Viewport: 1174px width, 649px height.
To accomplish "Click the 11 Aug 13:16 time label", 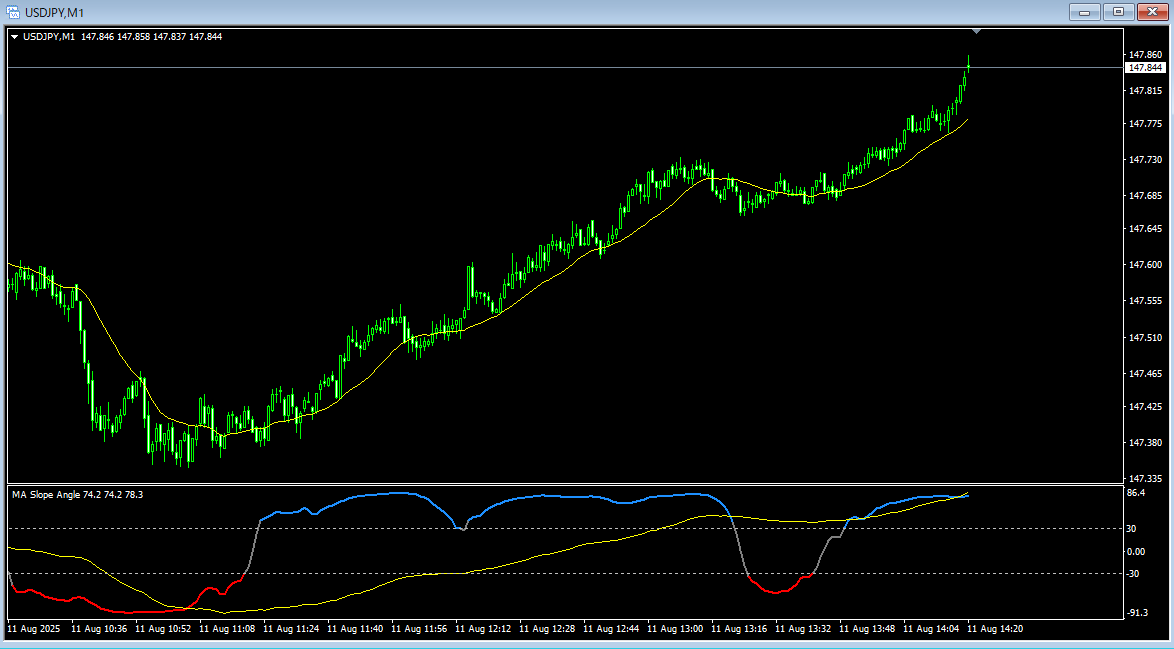I will point(740,630).
